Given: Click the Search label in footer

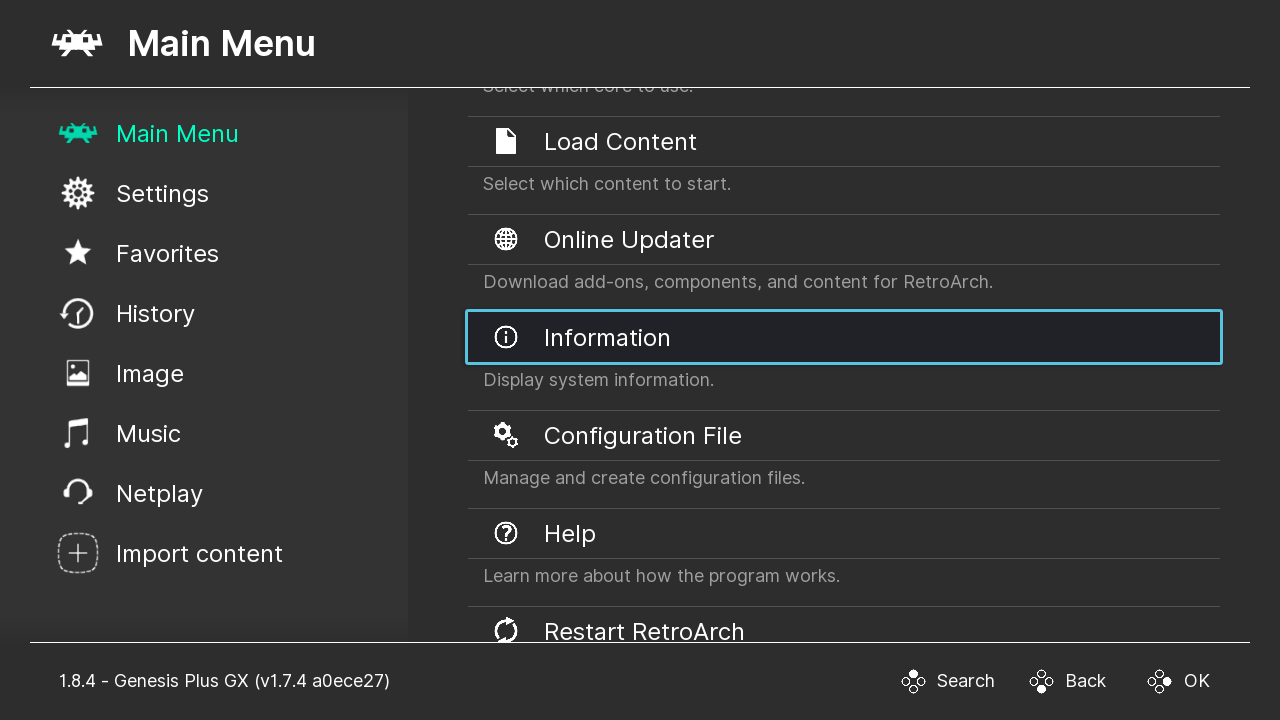Looking at the screenshot, I should [x=965, y=681].
